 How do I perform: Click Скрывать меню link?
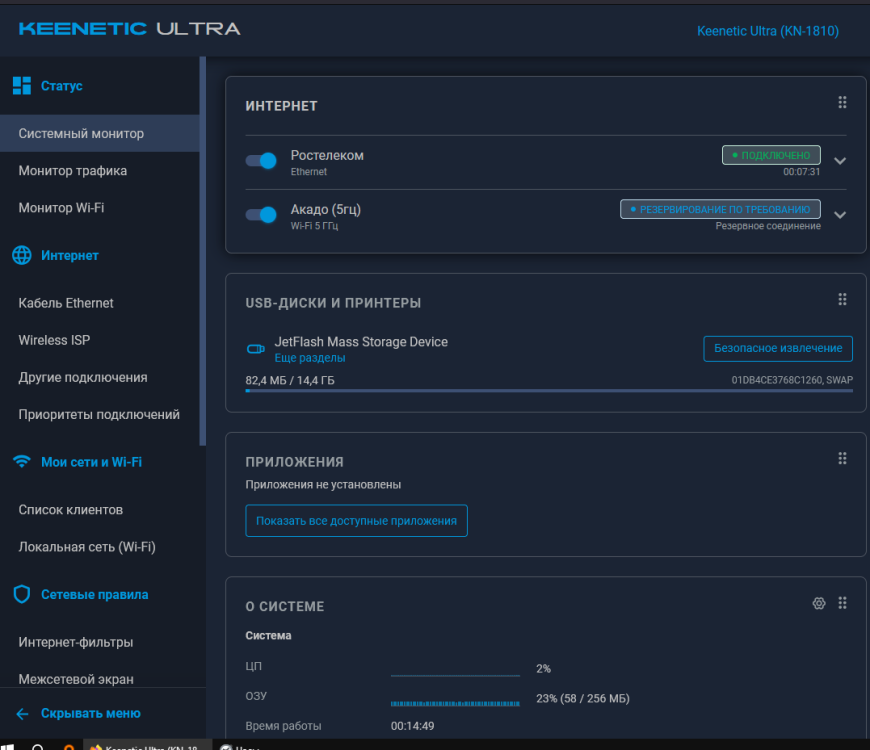pyautogui.click(x=90, y=713)
